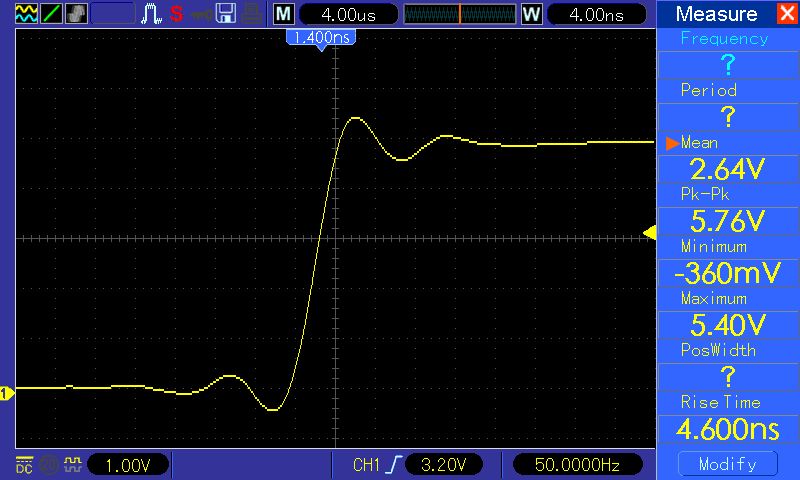Click the 3.20V trigger level value
The width and height of the screenshot is (800, 480).
click(x=444, y=465)
